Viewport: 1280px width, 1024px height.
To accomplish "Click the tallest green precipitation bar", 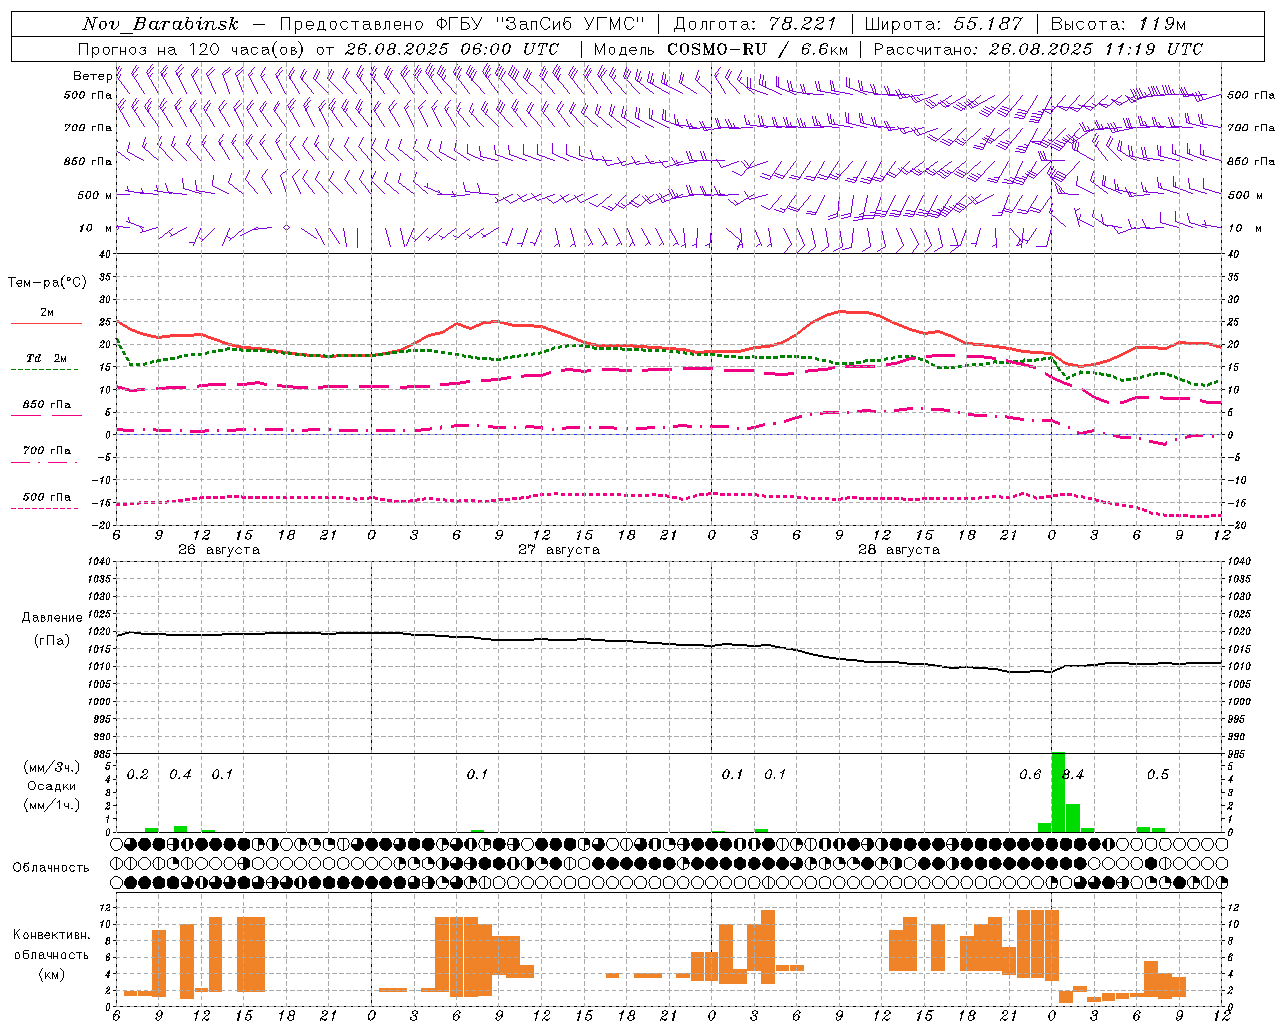I will [1058, 792].
